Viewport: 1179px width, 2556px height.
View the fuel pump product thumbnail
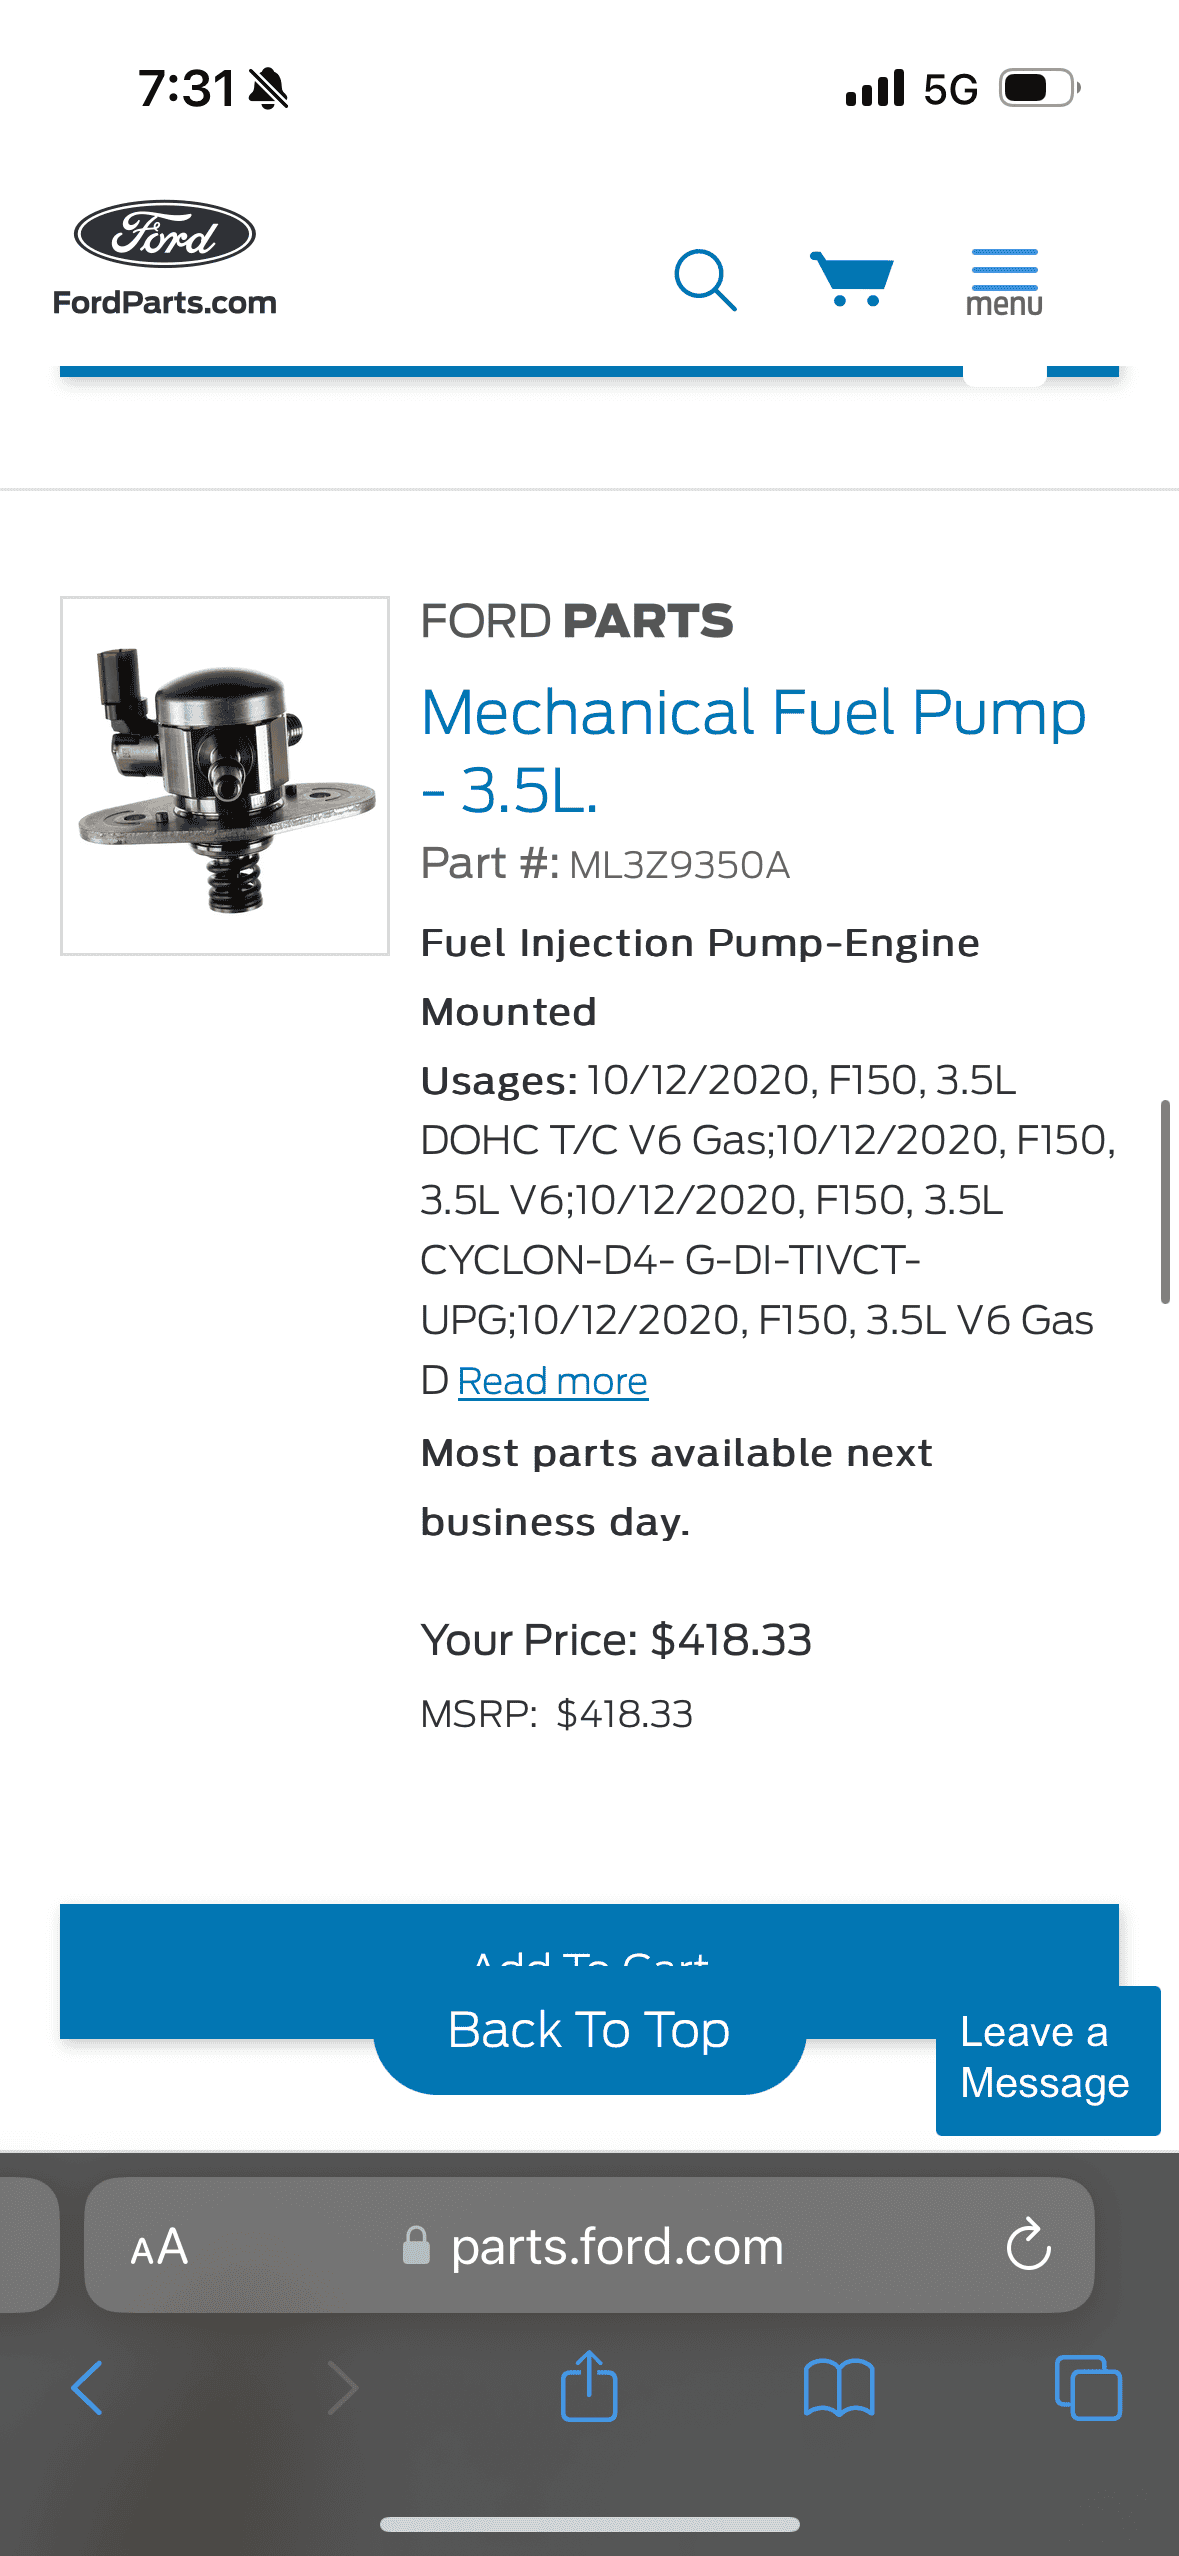tap(223, 777)
